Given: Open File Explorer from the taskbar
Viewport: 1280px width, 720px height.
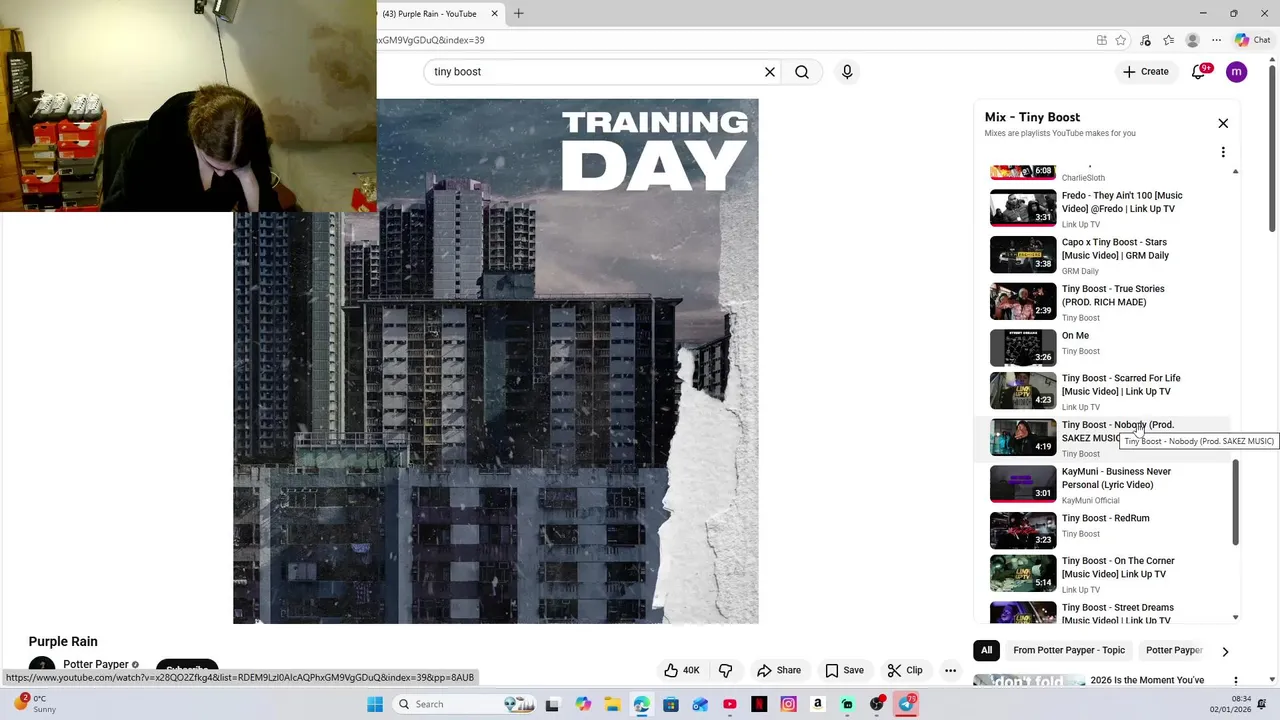Looking at the screenshot, I should pos(612,704).
